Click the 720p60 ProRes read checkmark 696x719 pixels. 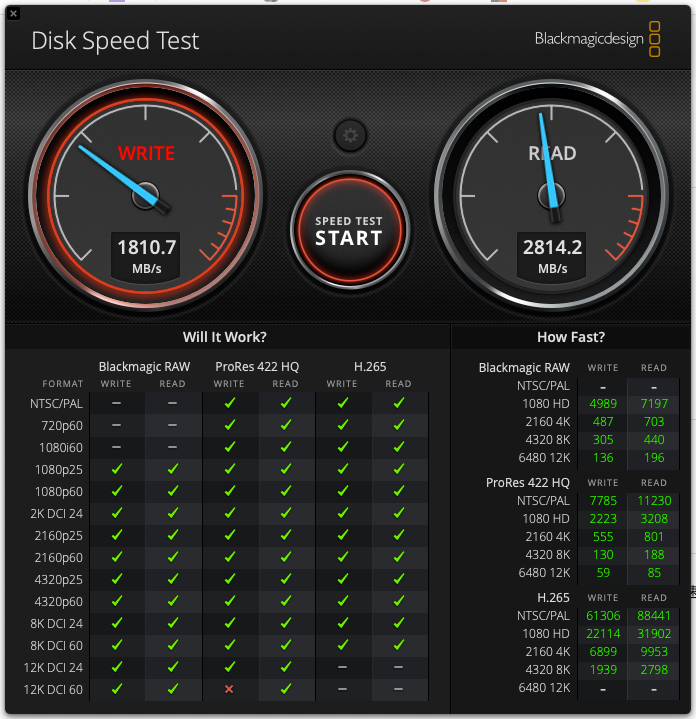(x=286, y=425)
